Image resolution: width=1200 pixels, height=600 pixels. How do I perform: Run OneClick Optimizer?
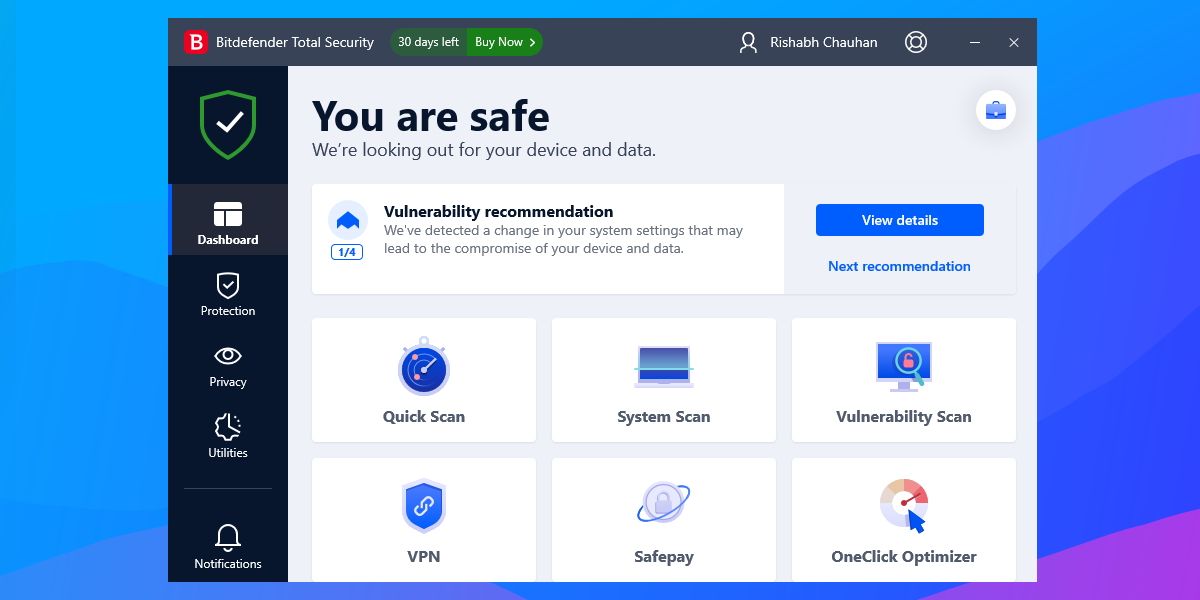(903, 520)
